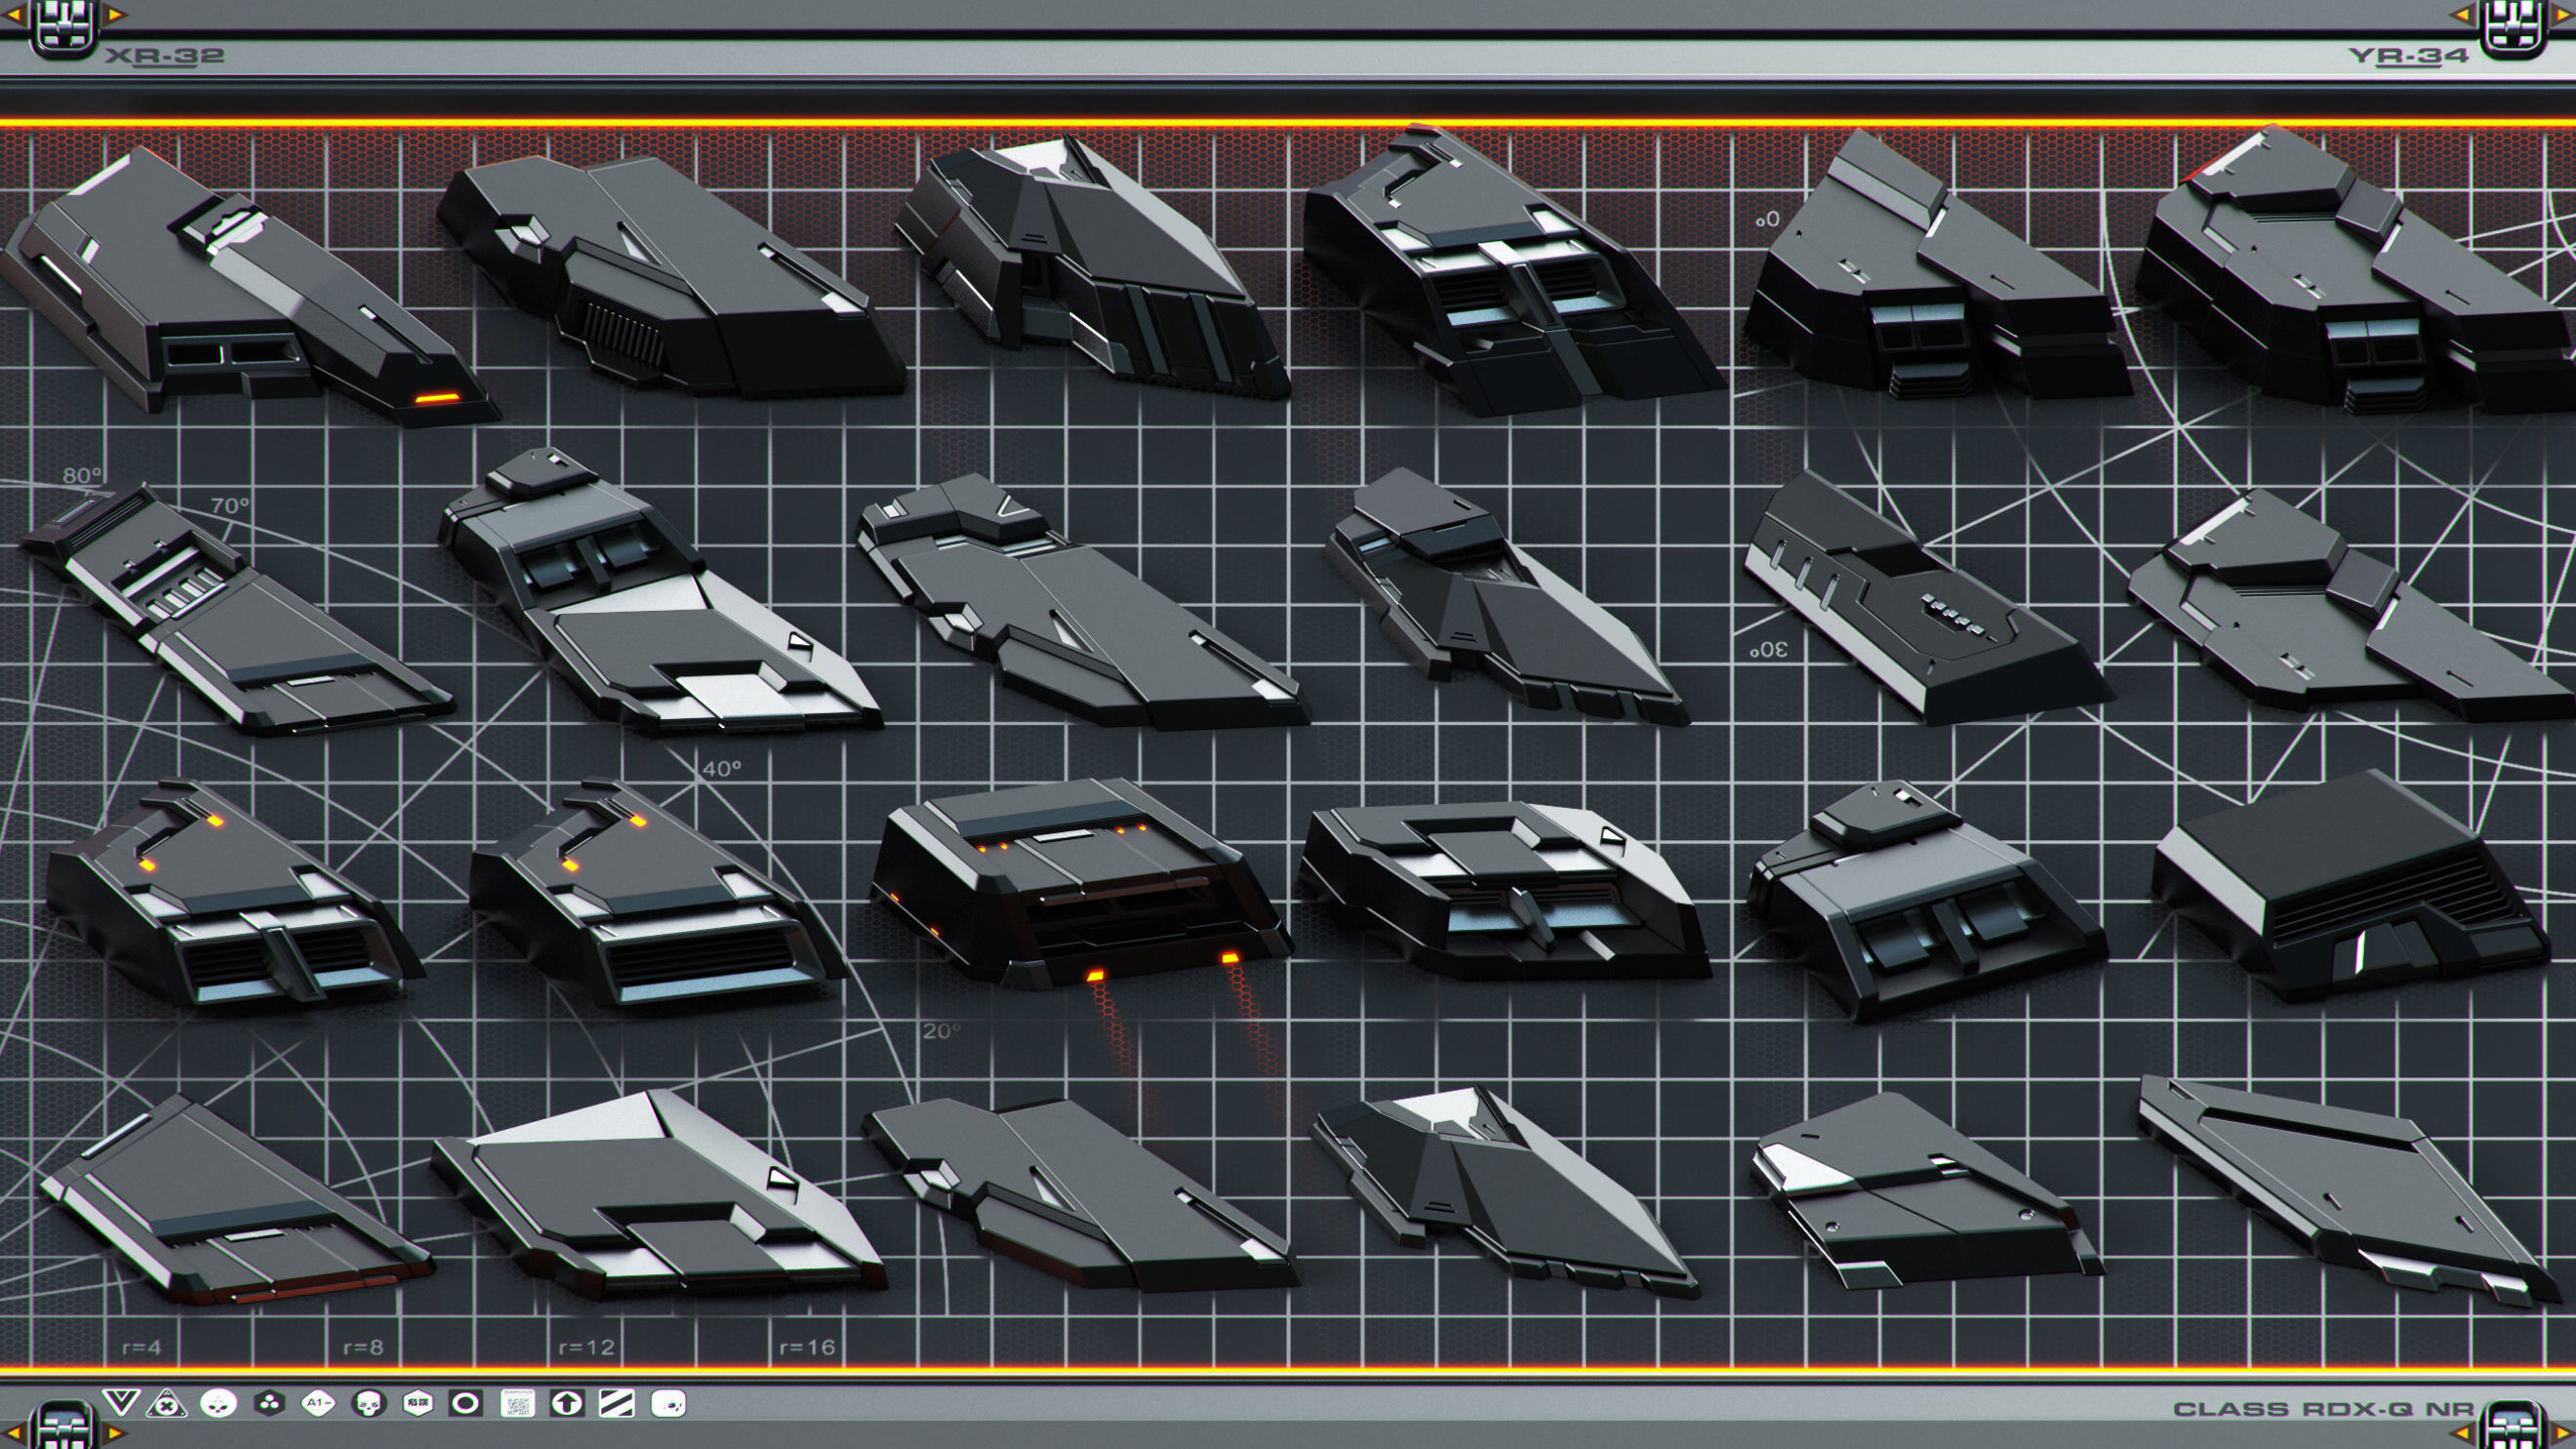The height and width of the screenshot is (1449, 2576).
Task: Click the 80° angle label
Action: [x=82, y=475]
